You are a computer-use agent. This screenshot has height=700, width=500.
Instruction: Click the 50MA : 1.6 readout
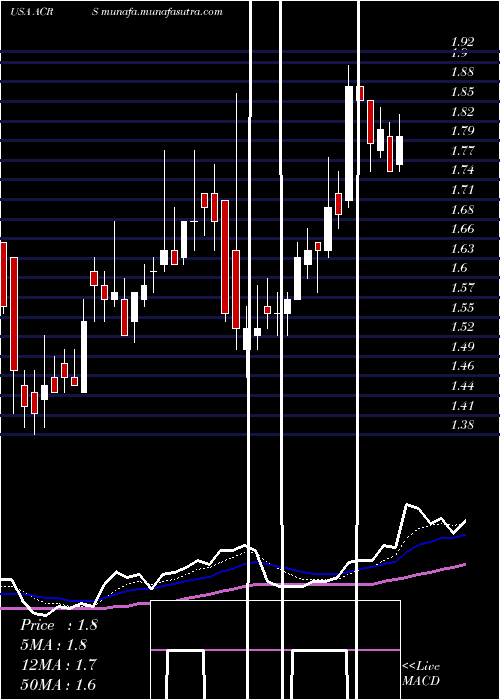(58, 684)
